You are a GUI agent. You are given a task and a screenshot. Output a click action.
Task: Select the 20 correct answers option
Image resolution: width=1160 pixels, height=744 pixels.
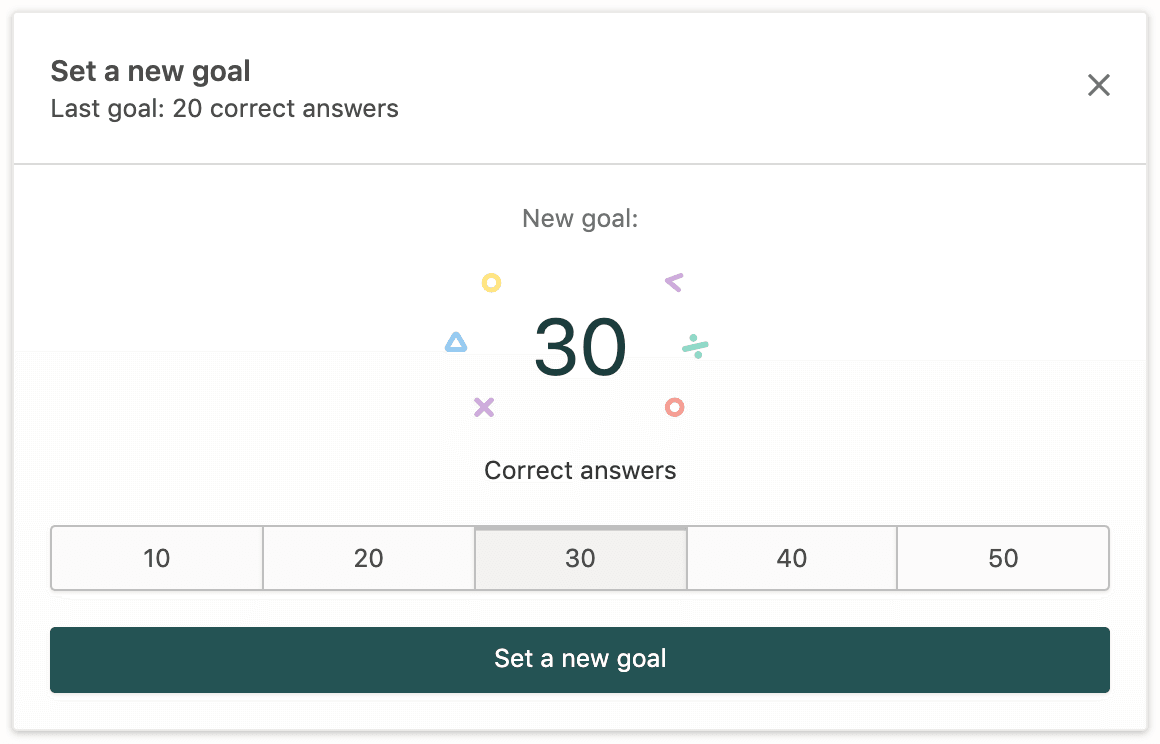point(368,558)
